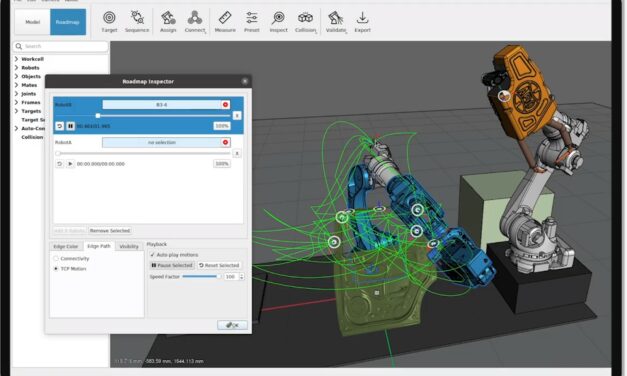Switch to the Roadmap tab

tap(68, 22)
